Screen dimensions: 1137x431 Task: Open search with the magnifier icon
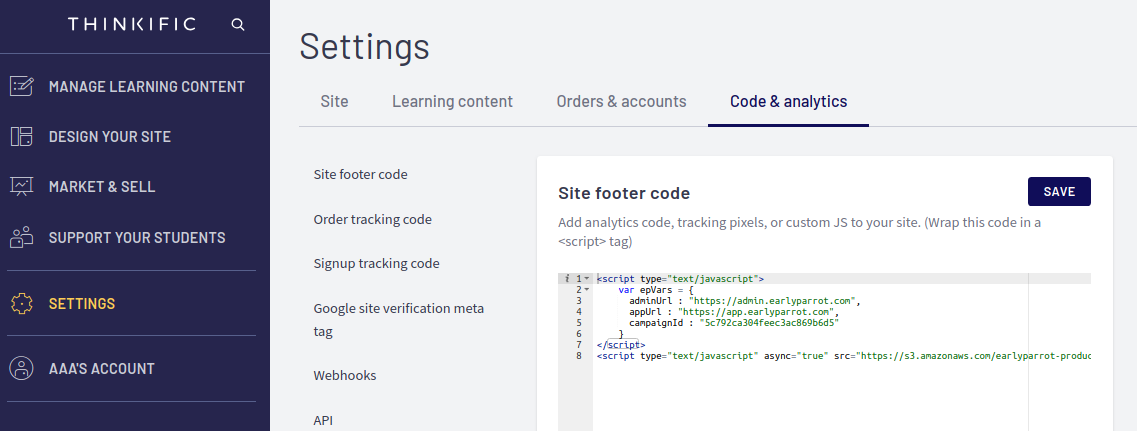coord(238,25)
